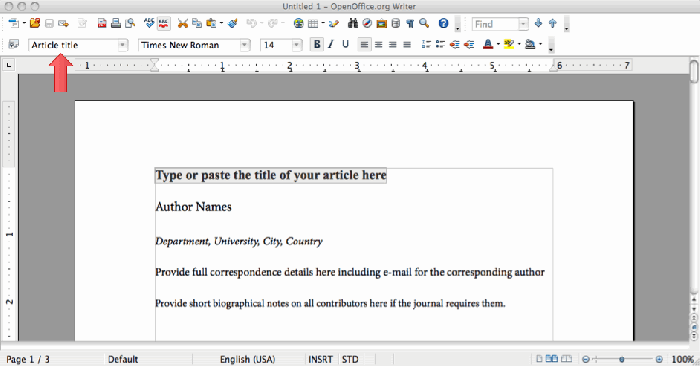Click the zoom slider handle
The image size is (700, 366).
coord(621,359)
